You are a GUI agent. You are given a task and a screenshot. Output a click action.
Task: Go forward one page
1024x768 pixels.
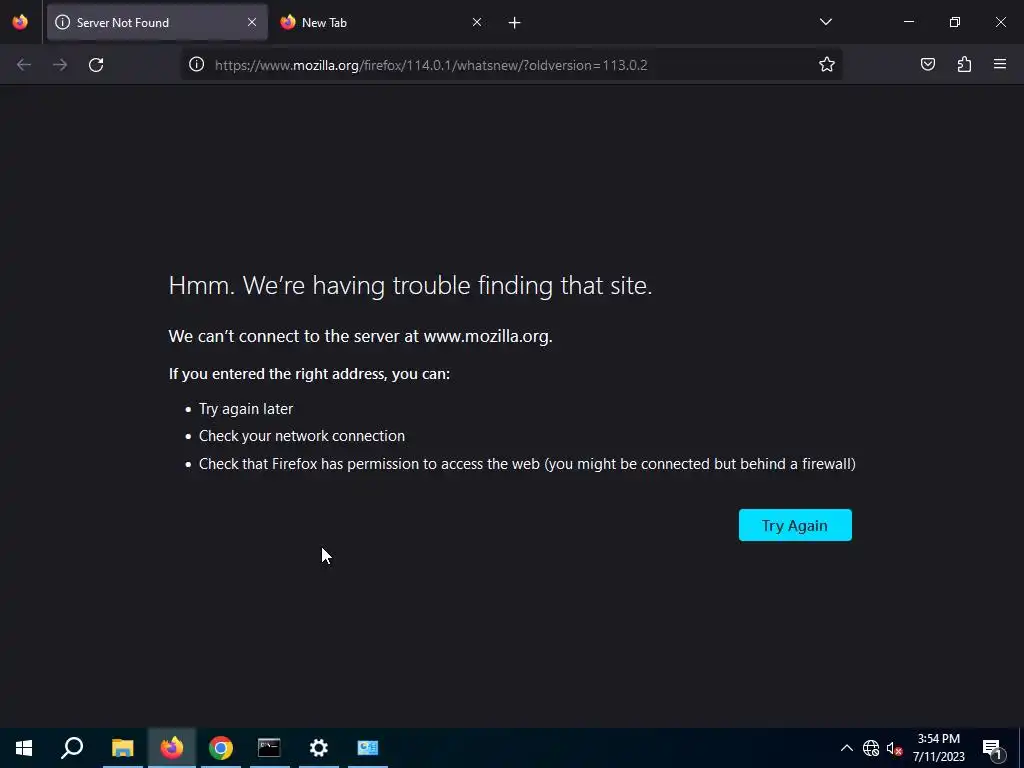(60, 65)
